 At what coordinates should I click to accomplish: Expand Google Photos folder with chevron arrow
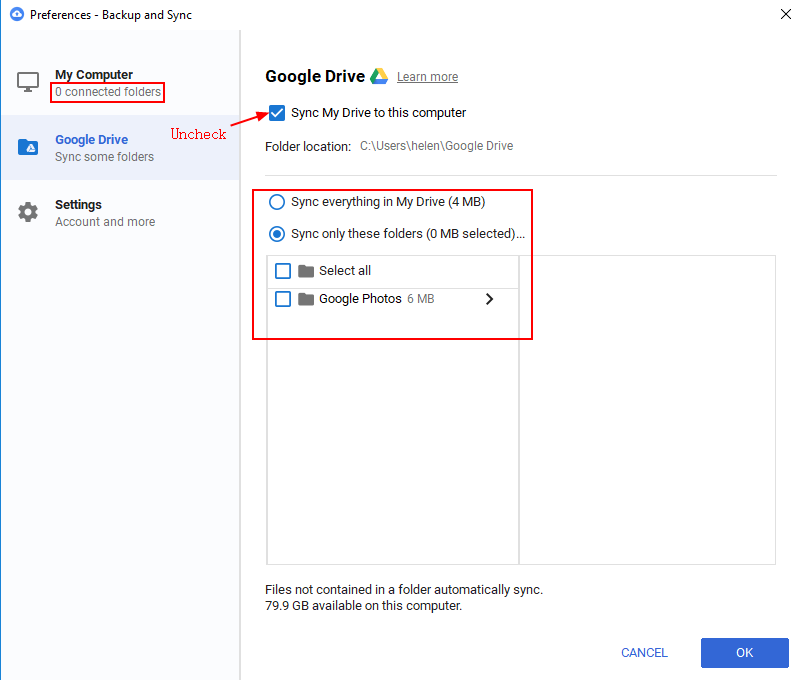(x=489, y=299)
